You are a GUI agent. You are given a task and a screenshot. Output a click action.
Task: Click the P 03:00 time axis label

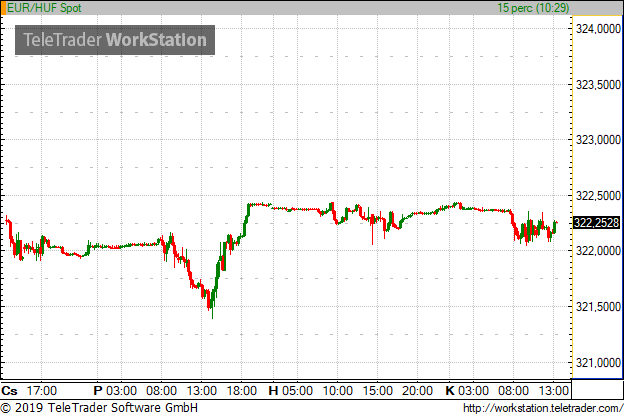coord(115,390)
